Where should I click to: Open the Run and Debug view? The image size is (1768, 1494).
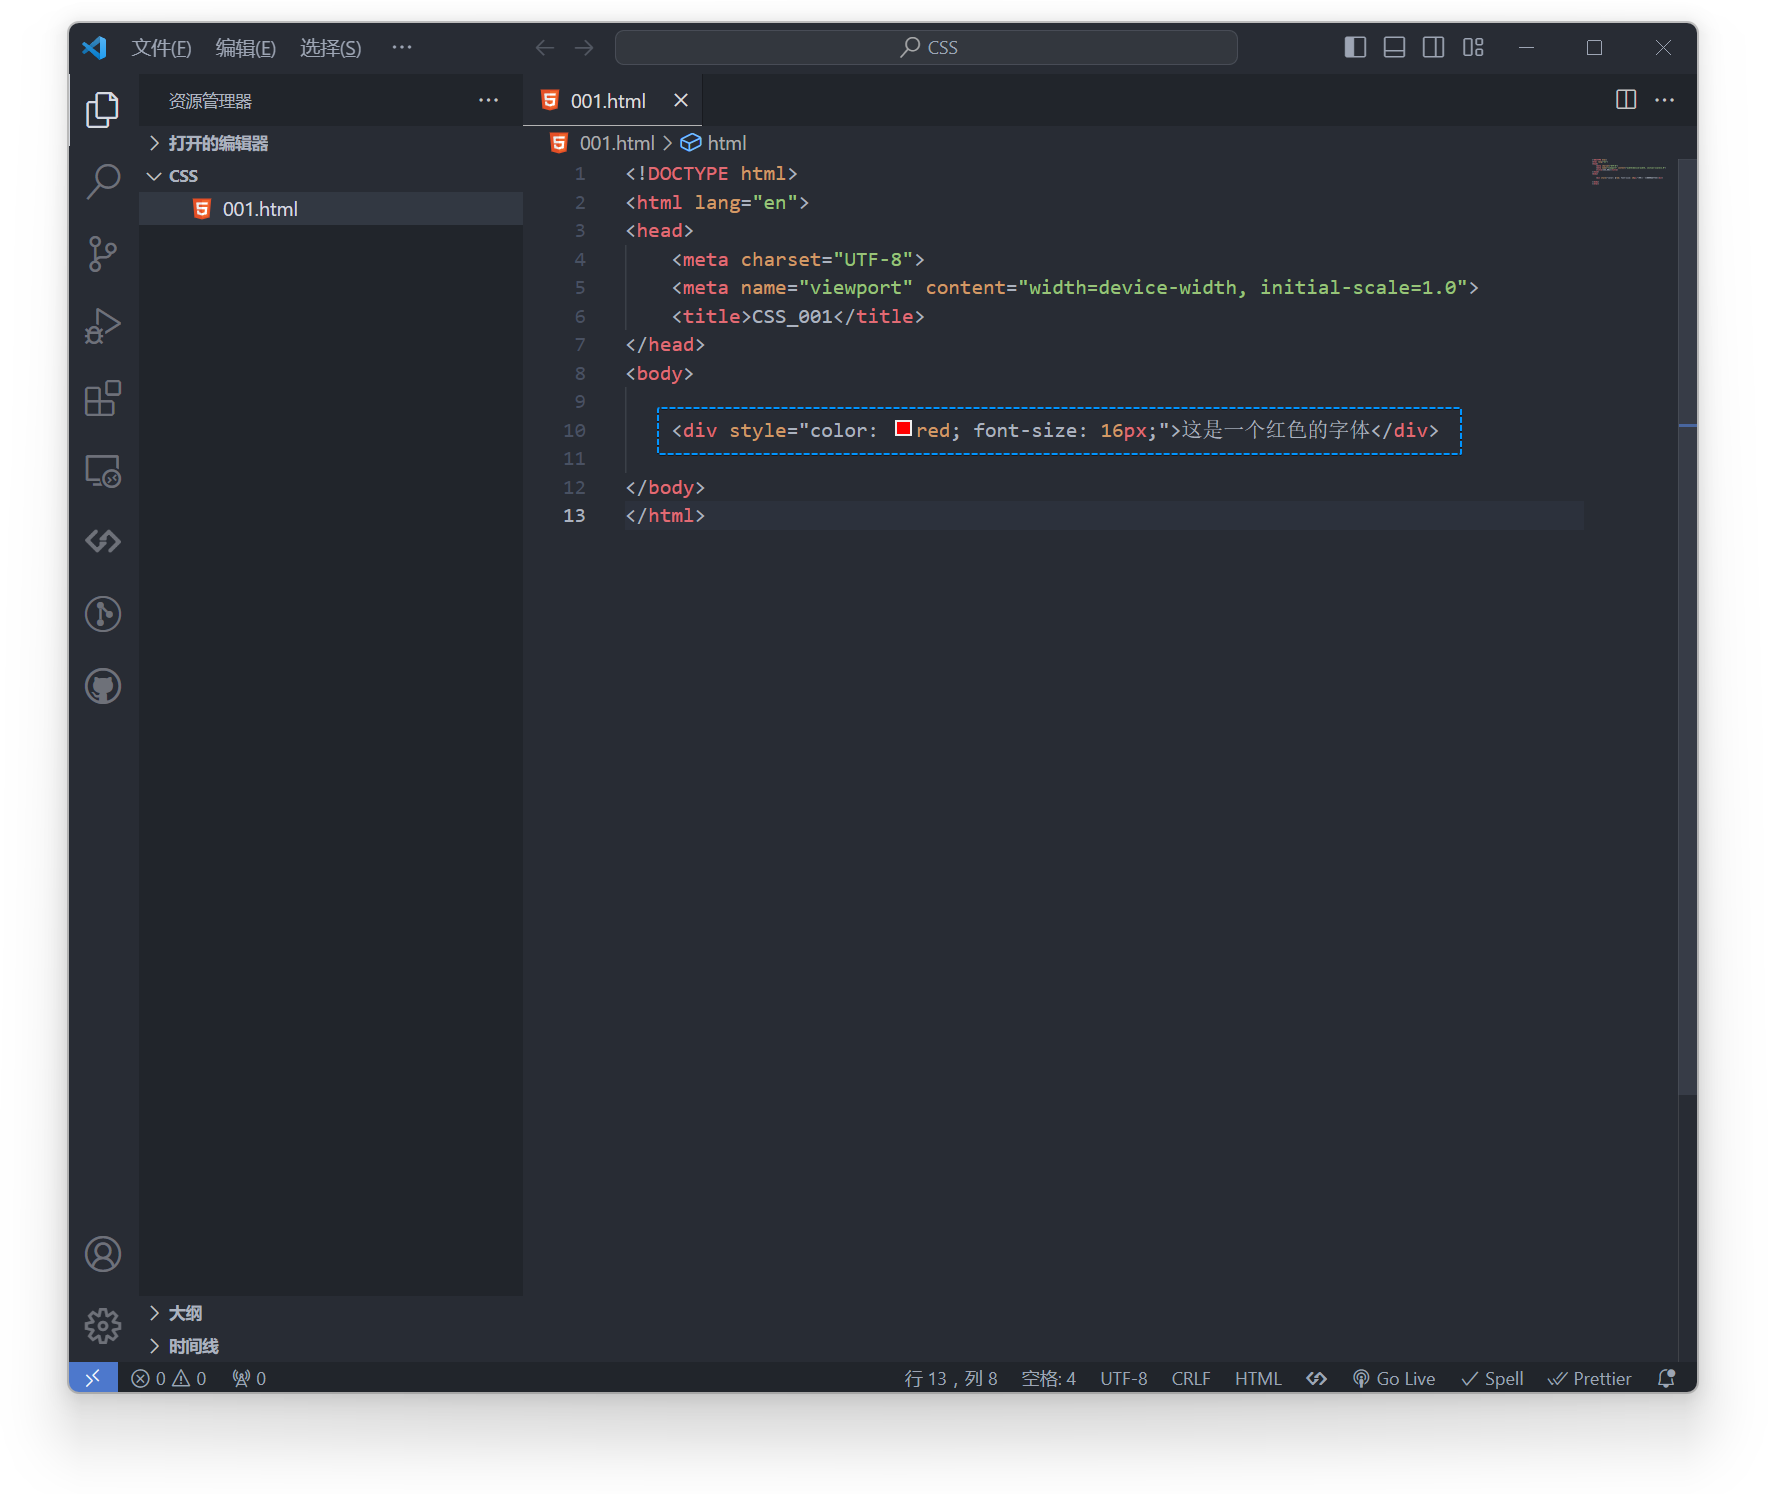(103, 326)
